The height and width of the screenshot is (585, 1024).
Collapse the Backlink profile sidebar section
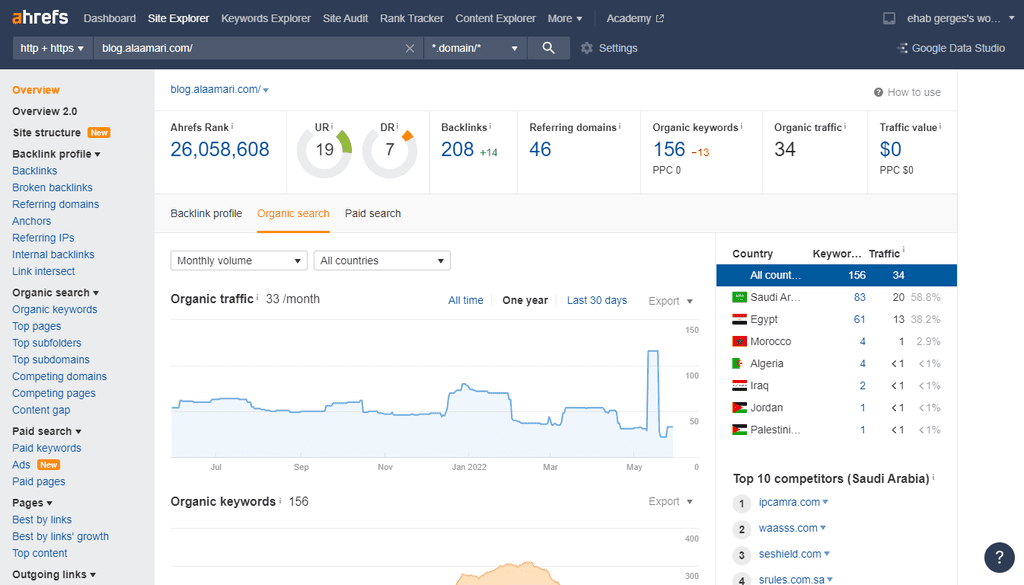(56, 154)
